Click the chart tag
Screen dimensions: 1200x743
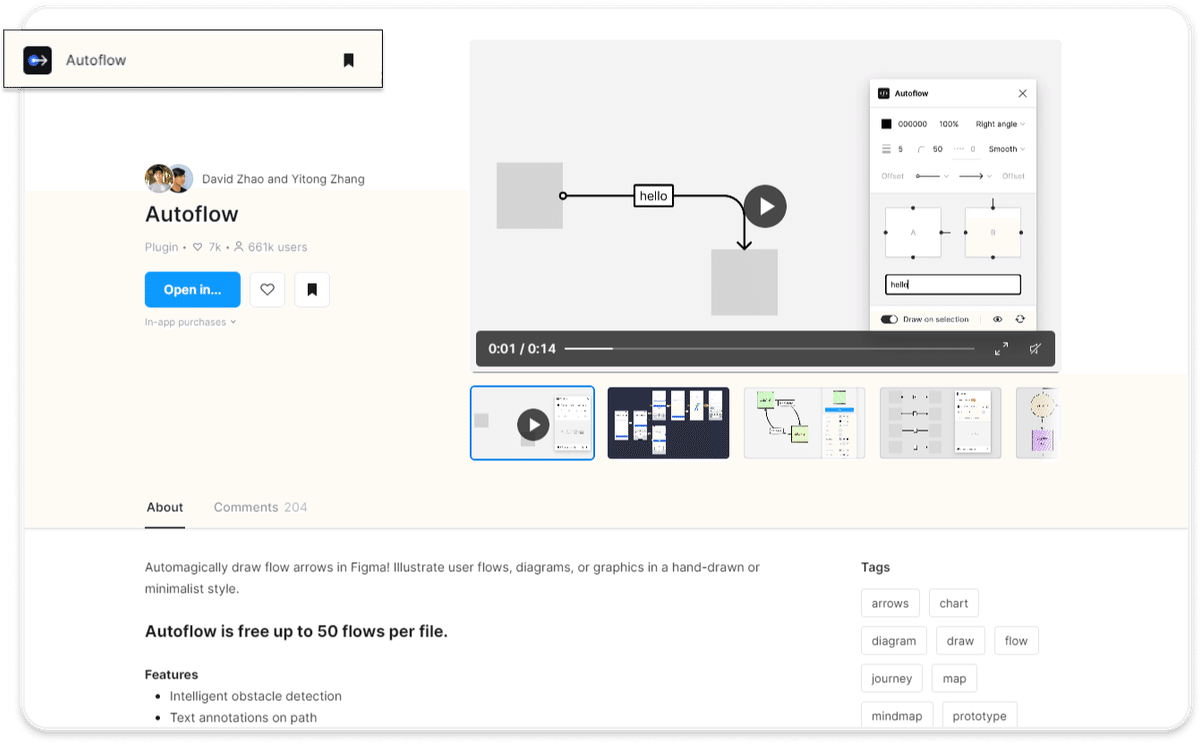point(954,603)
